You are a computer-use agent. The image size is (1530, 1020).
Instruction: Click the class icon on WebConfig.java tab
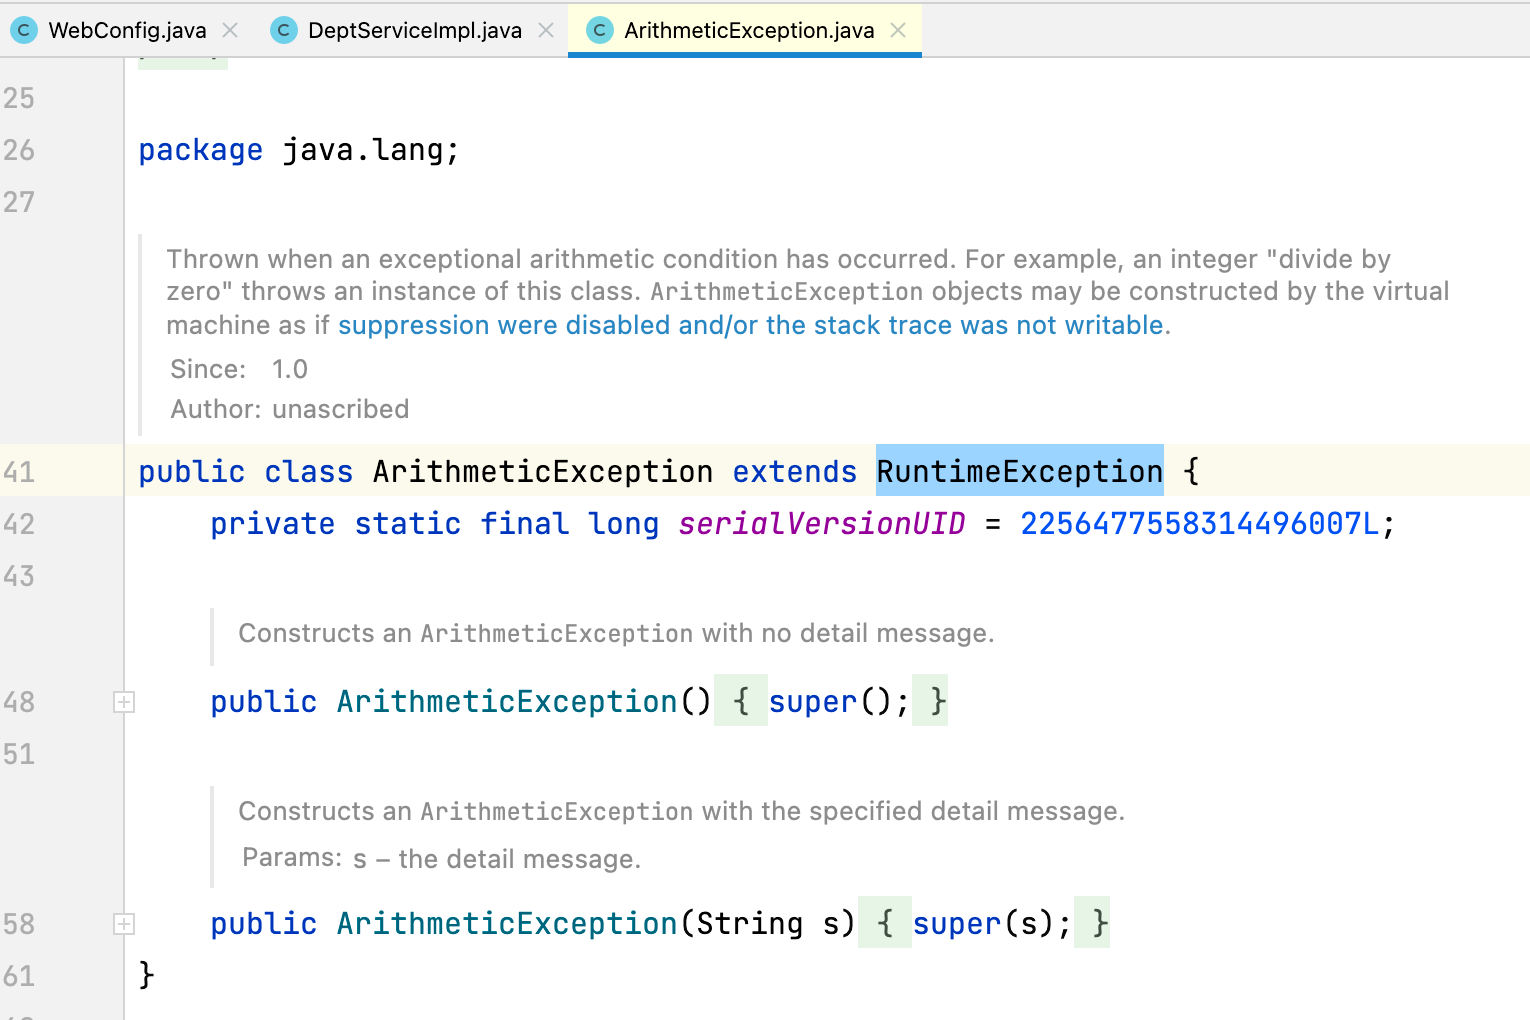[x=24, y=30]
